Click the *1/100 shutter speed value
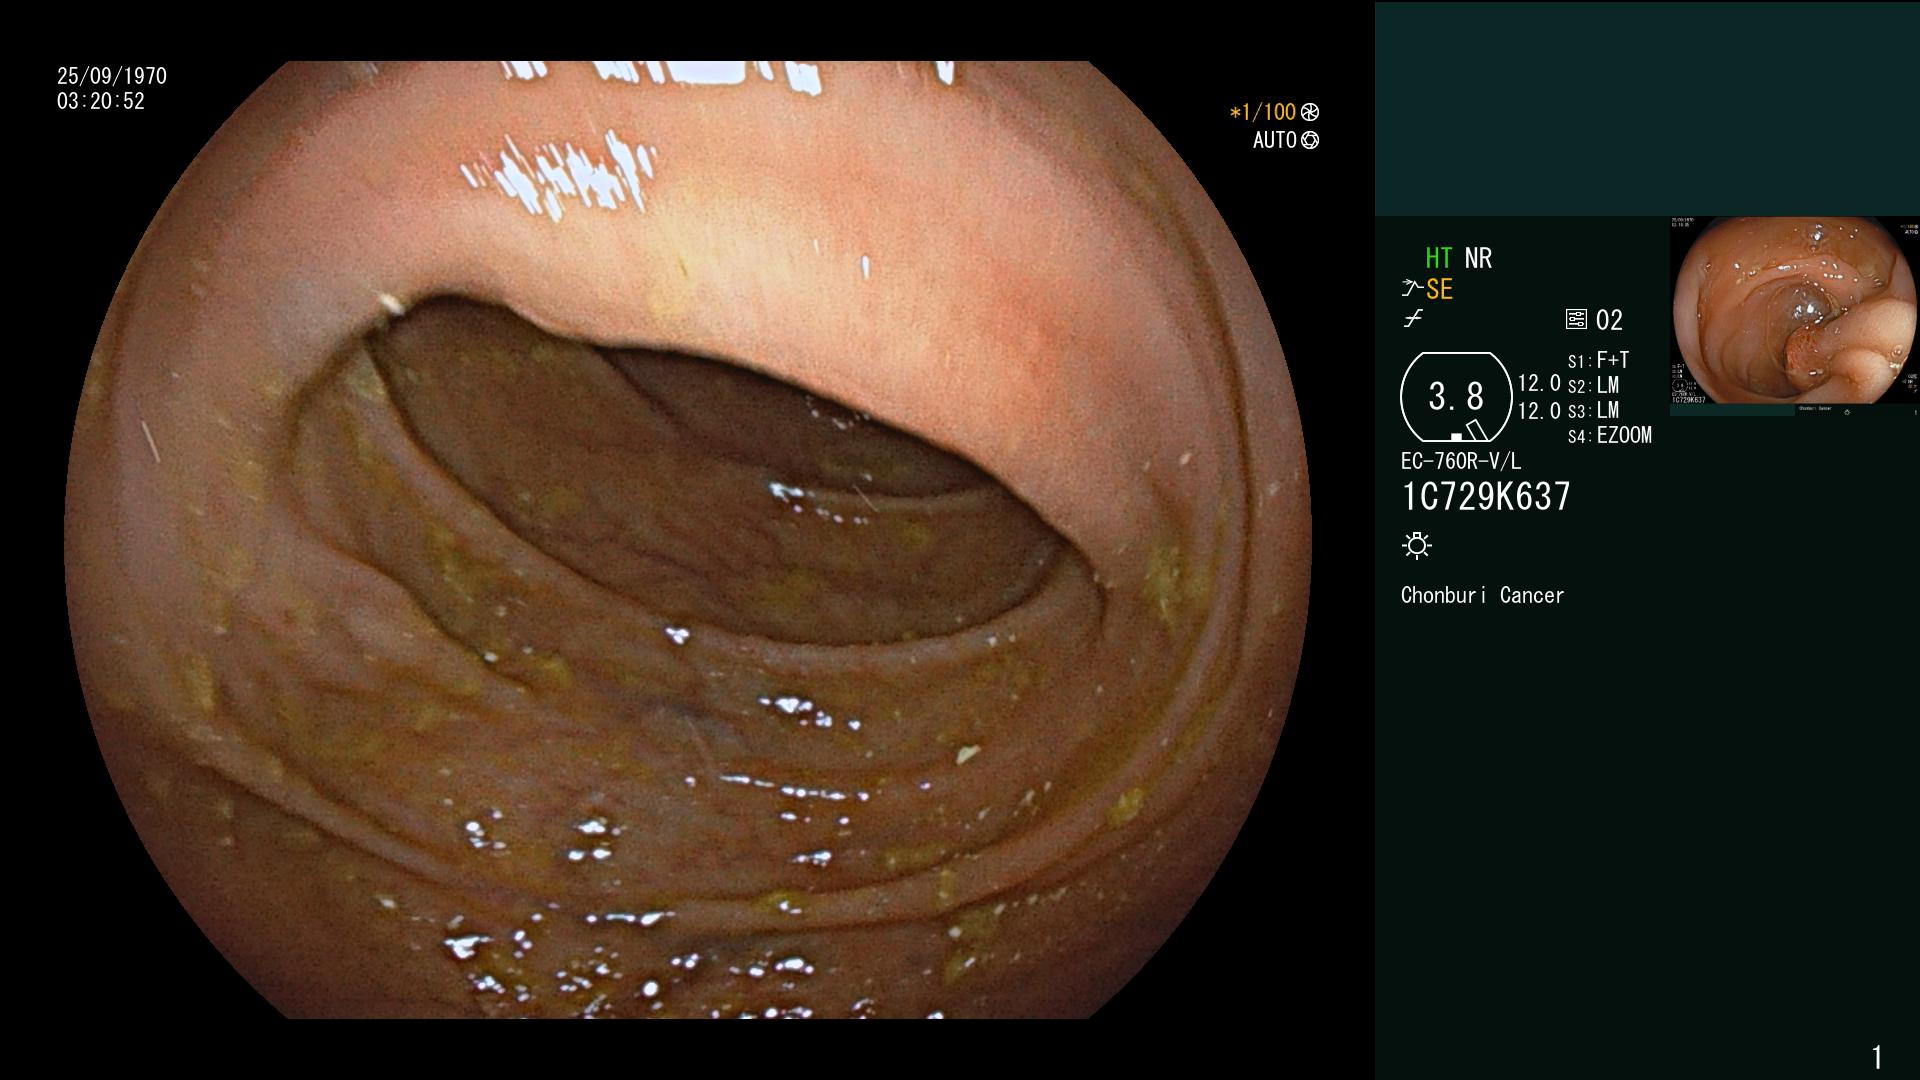 [x=1263, y=112]
